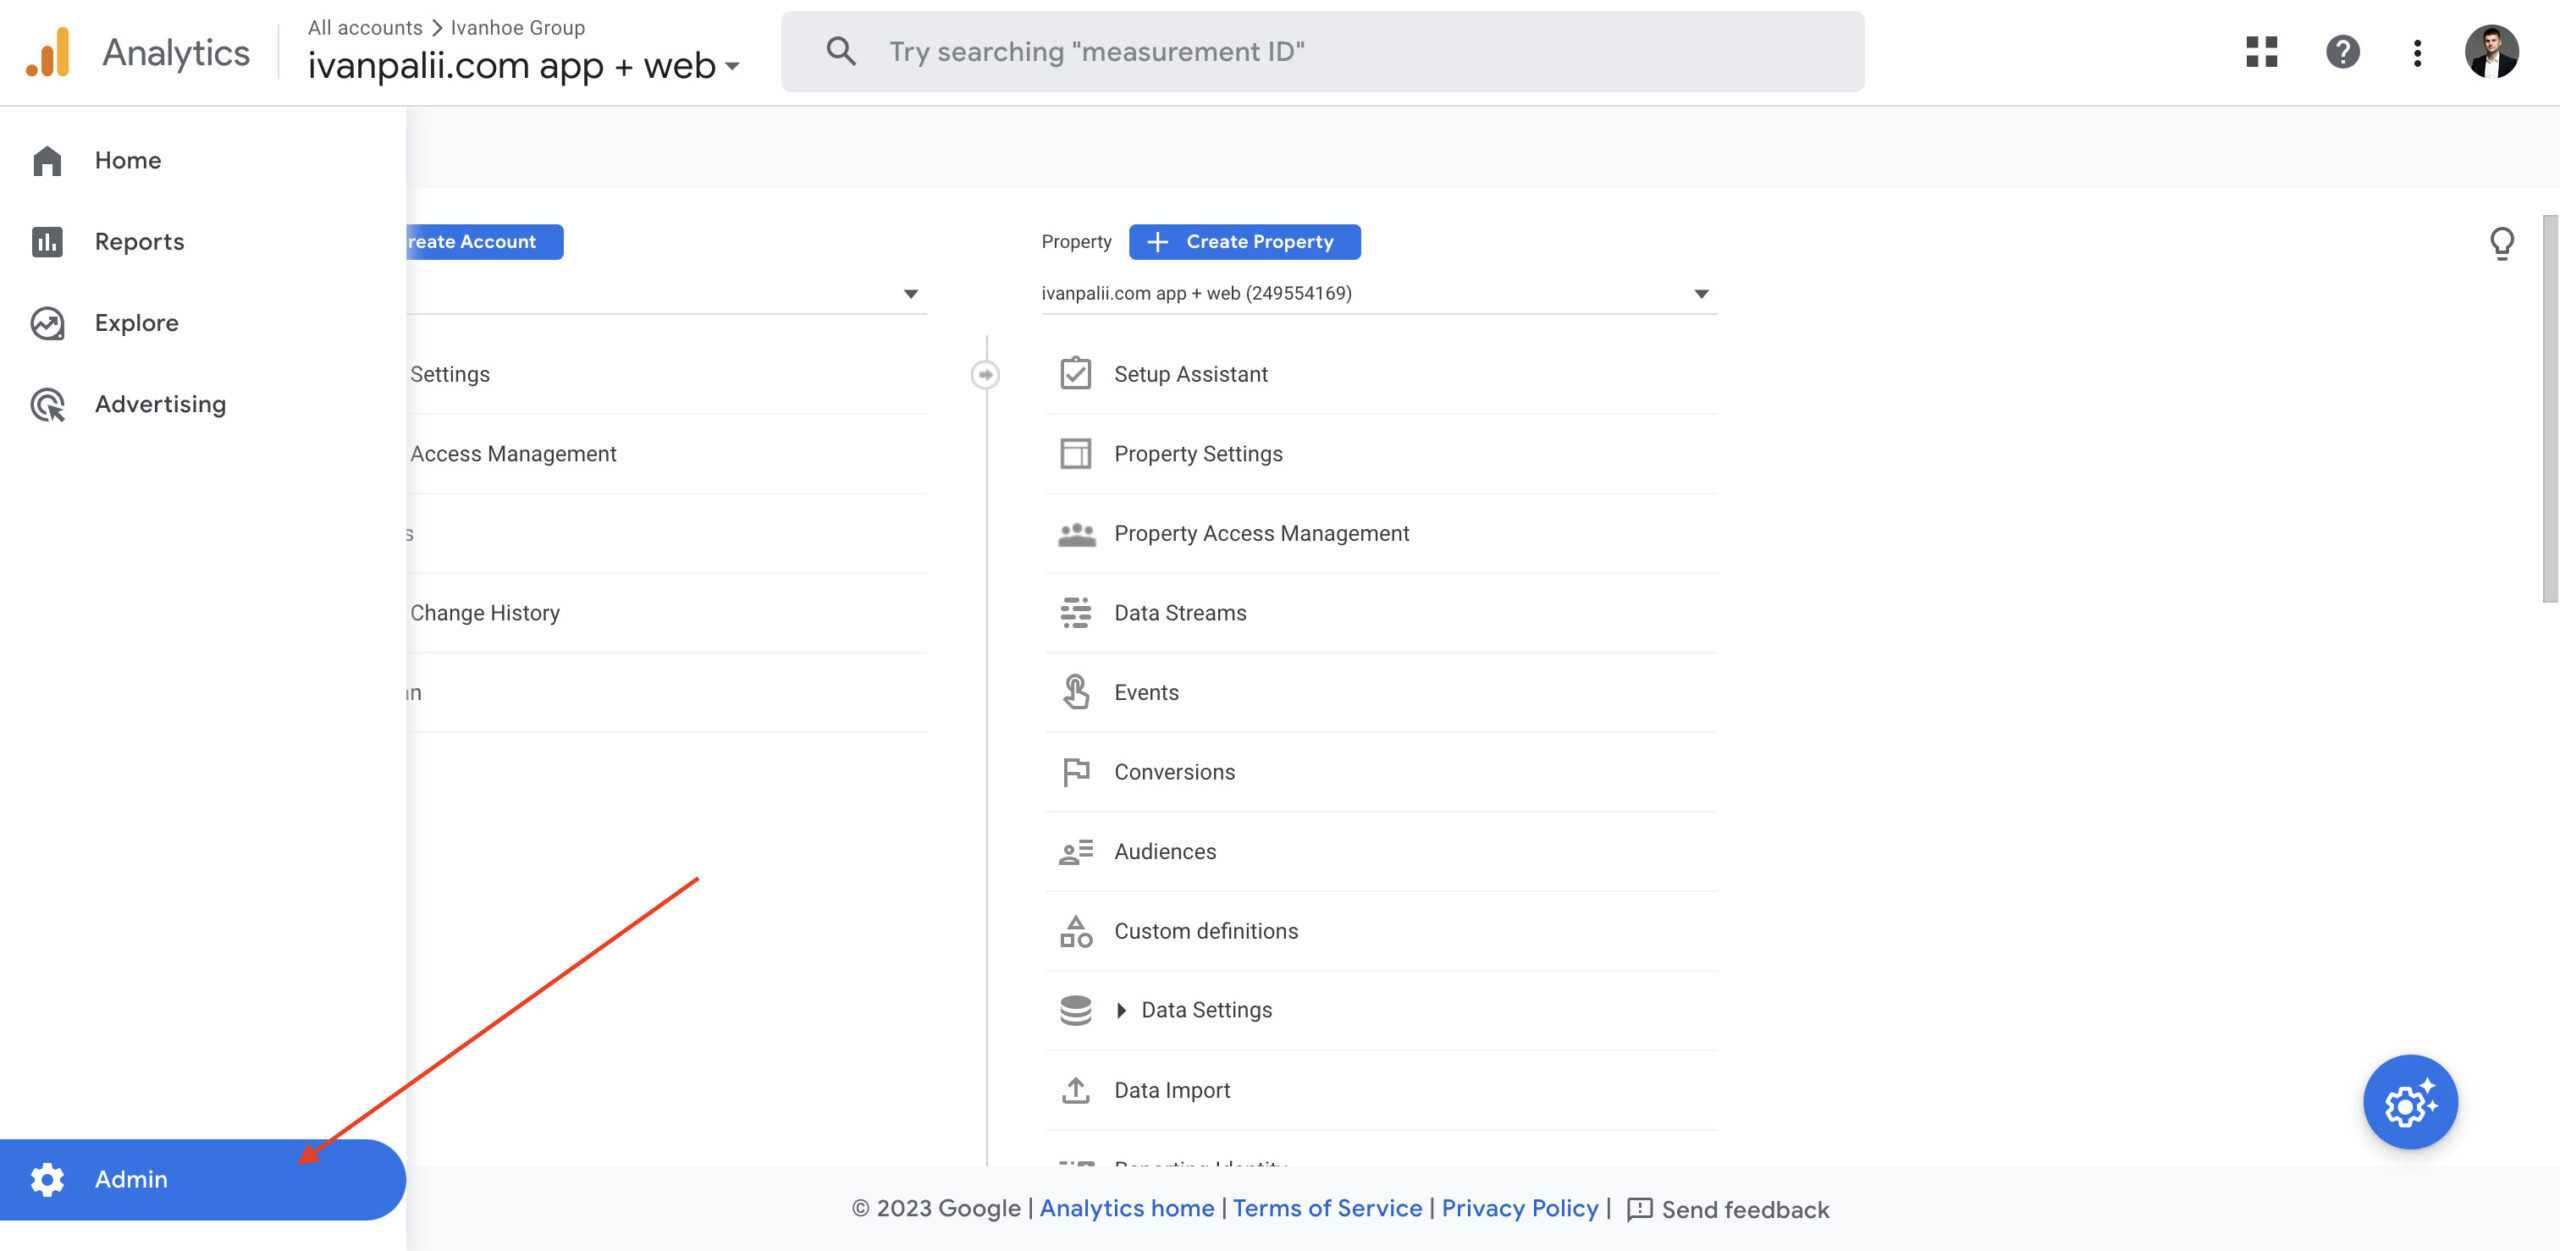The height and width of the screenshot is (1251, 2560).
Task: Go to Reports in sidebar
Action: pos(139,242)
